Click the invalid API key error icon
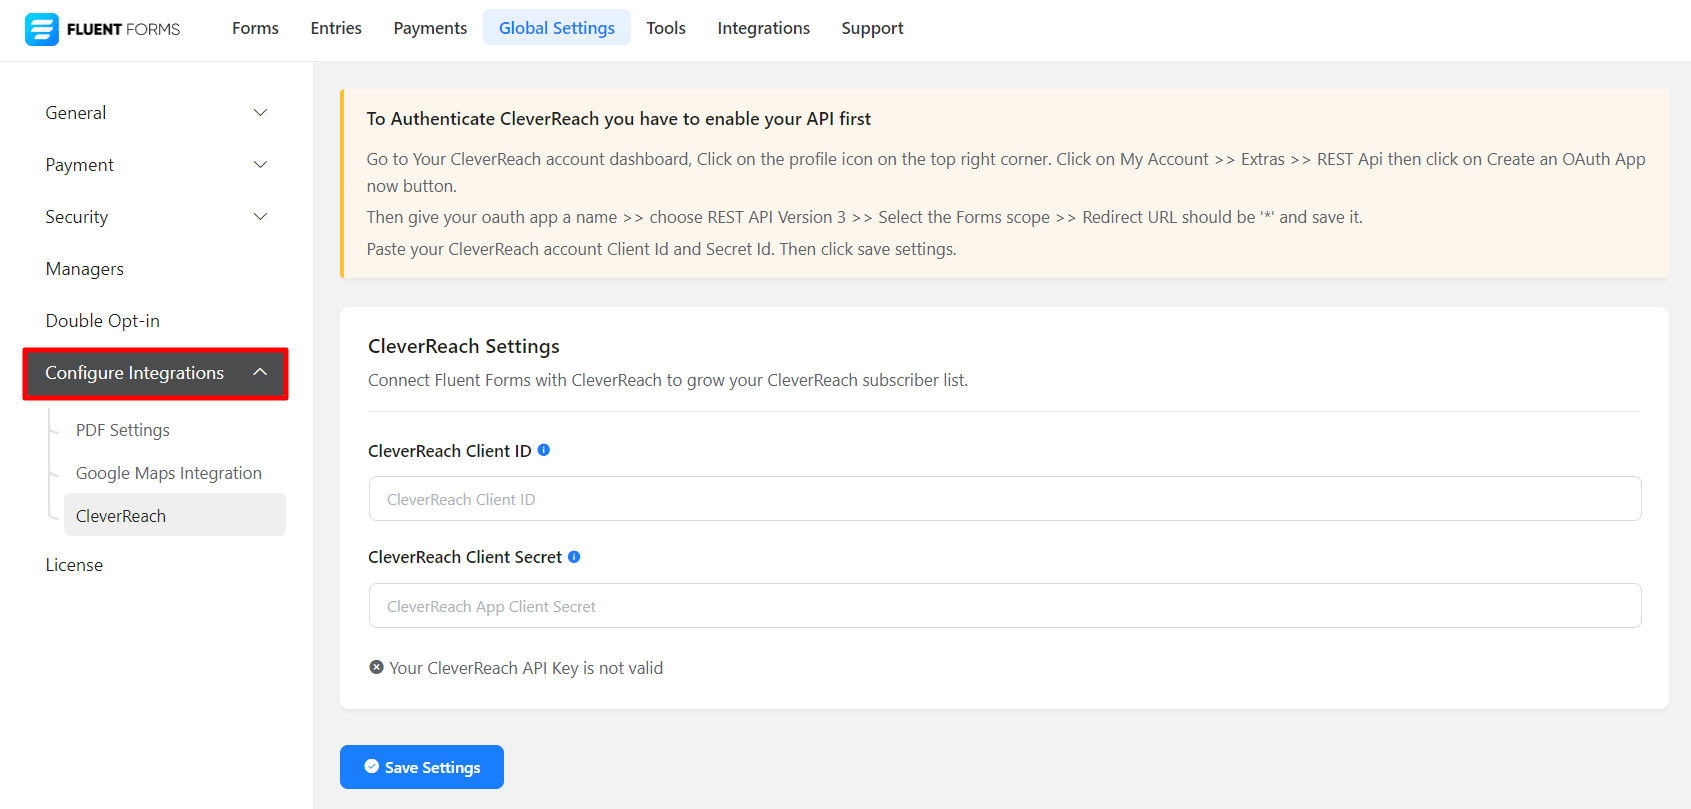Screen dimensions: 1691x809 pos(376,667)
